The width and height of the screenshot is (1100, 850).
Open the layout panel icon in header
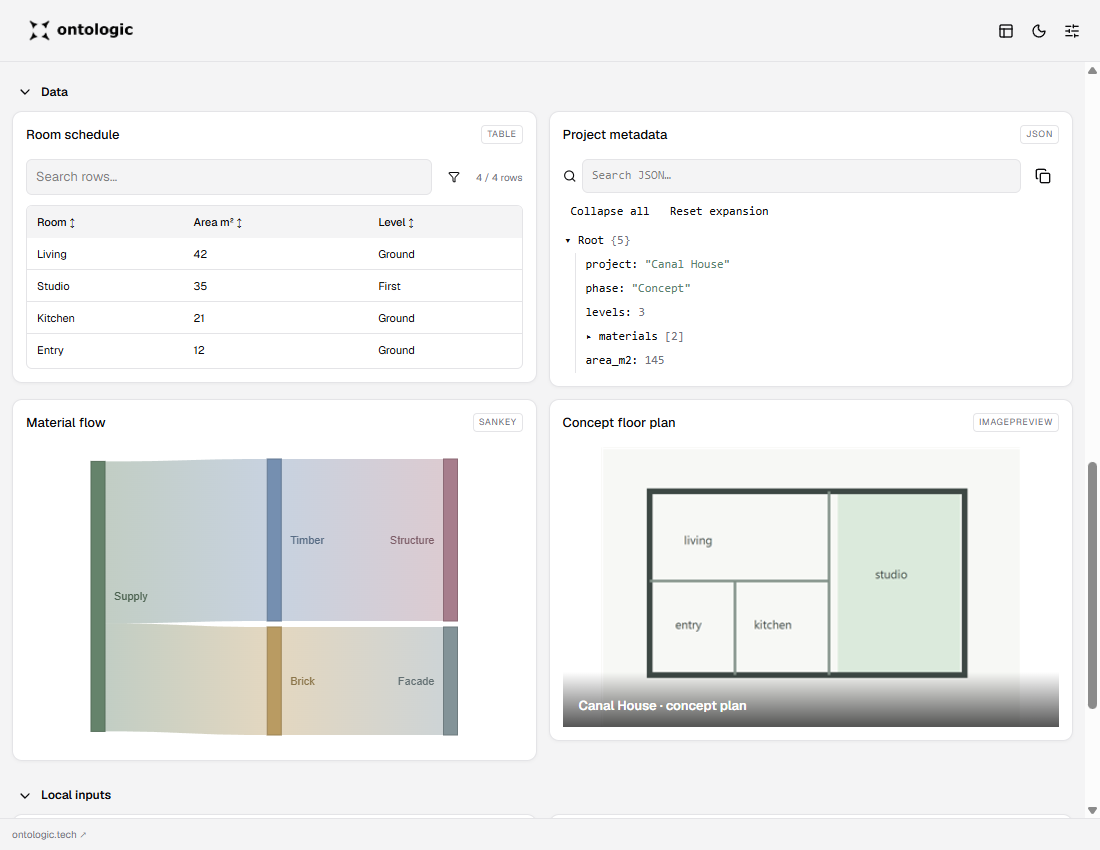1005,31
